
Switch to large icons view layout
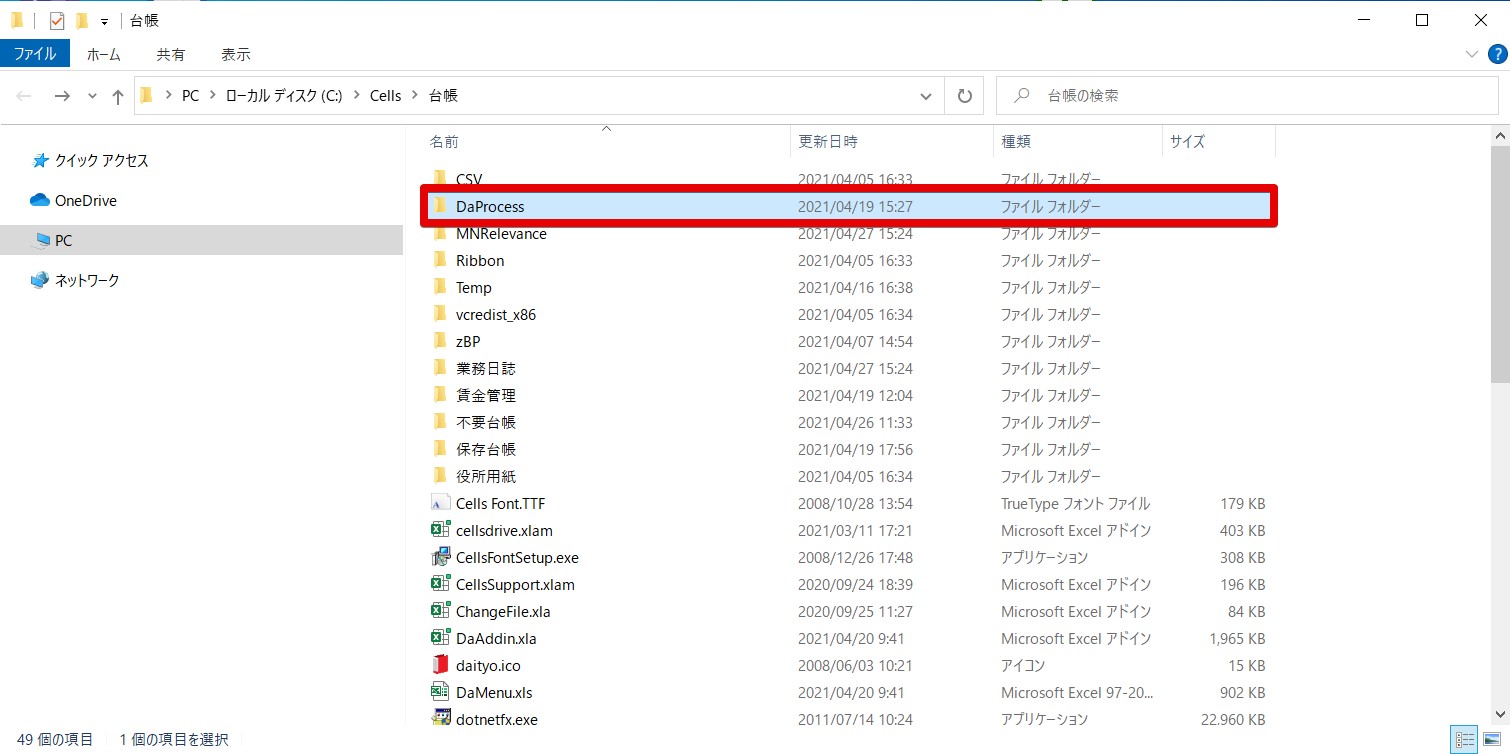(x=1490, y=740)
